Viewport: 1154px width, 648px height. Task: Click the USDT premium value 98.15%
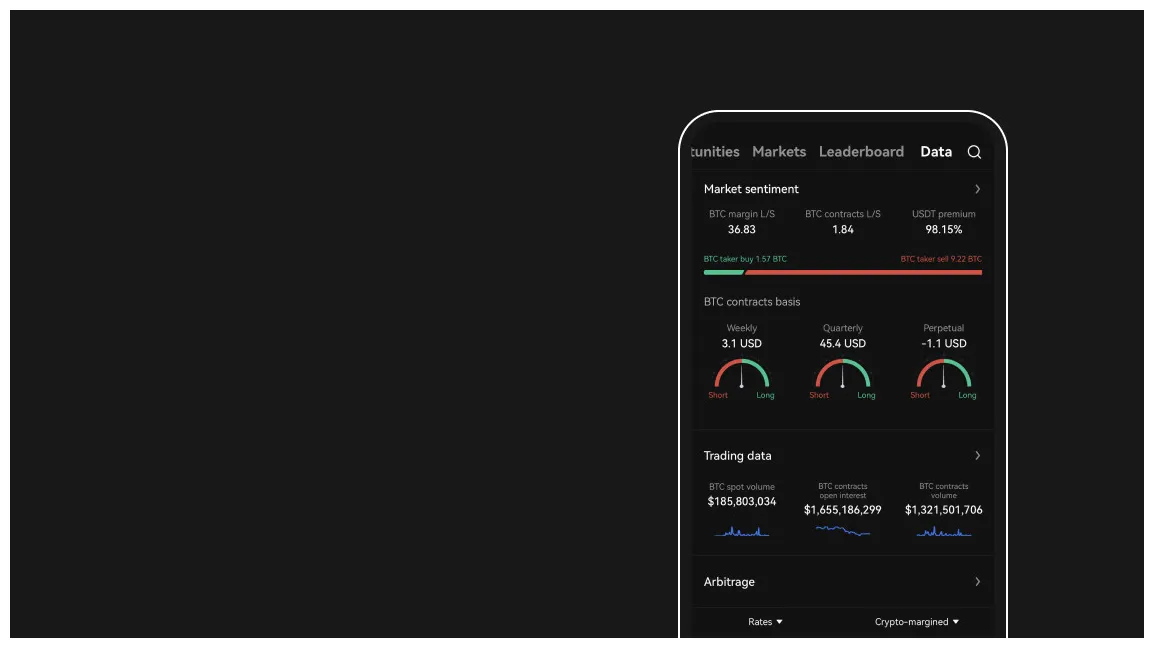click(x=944, y=230)
